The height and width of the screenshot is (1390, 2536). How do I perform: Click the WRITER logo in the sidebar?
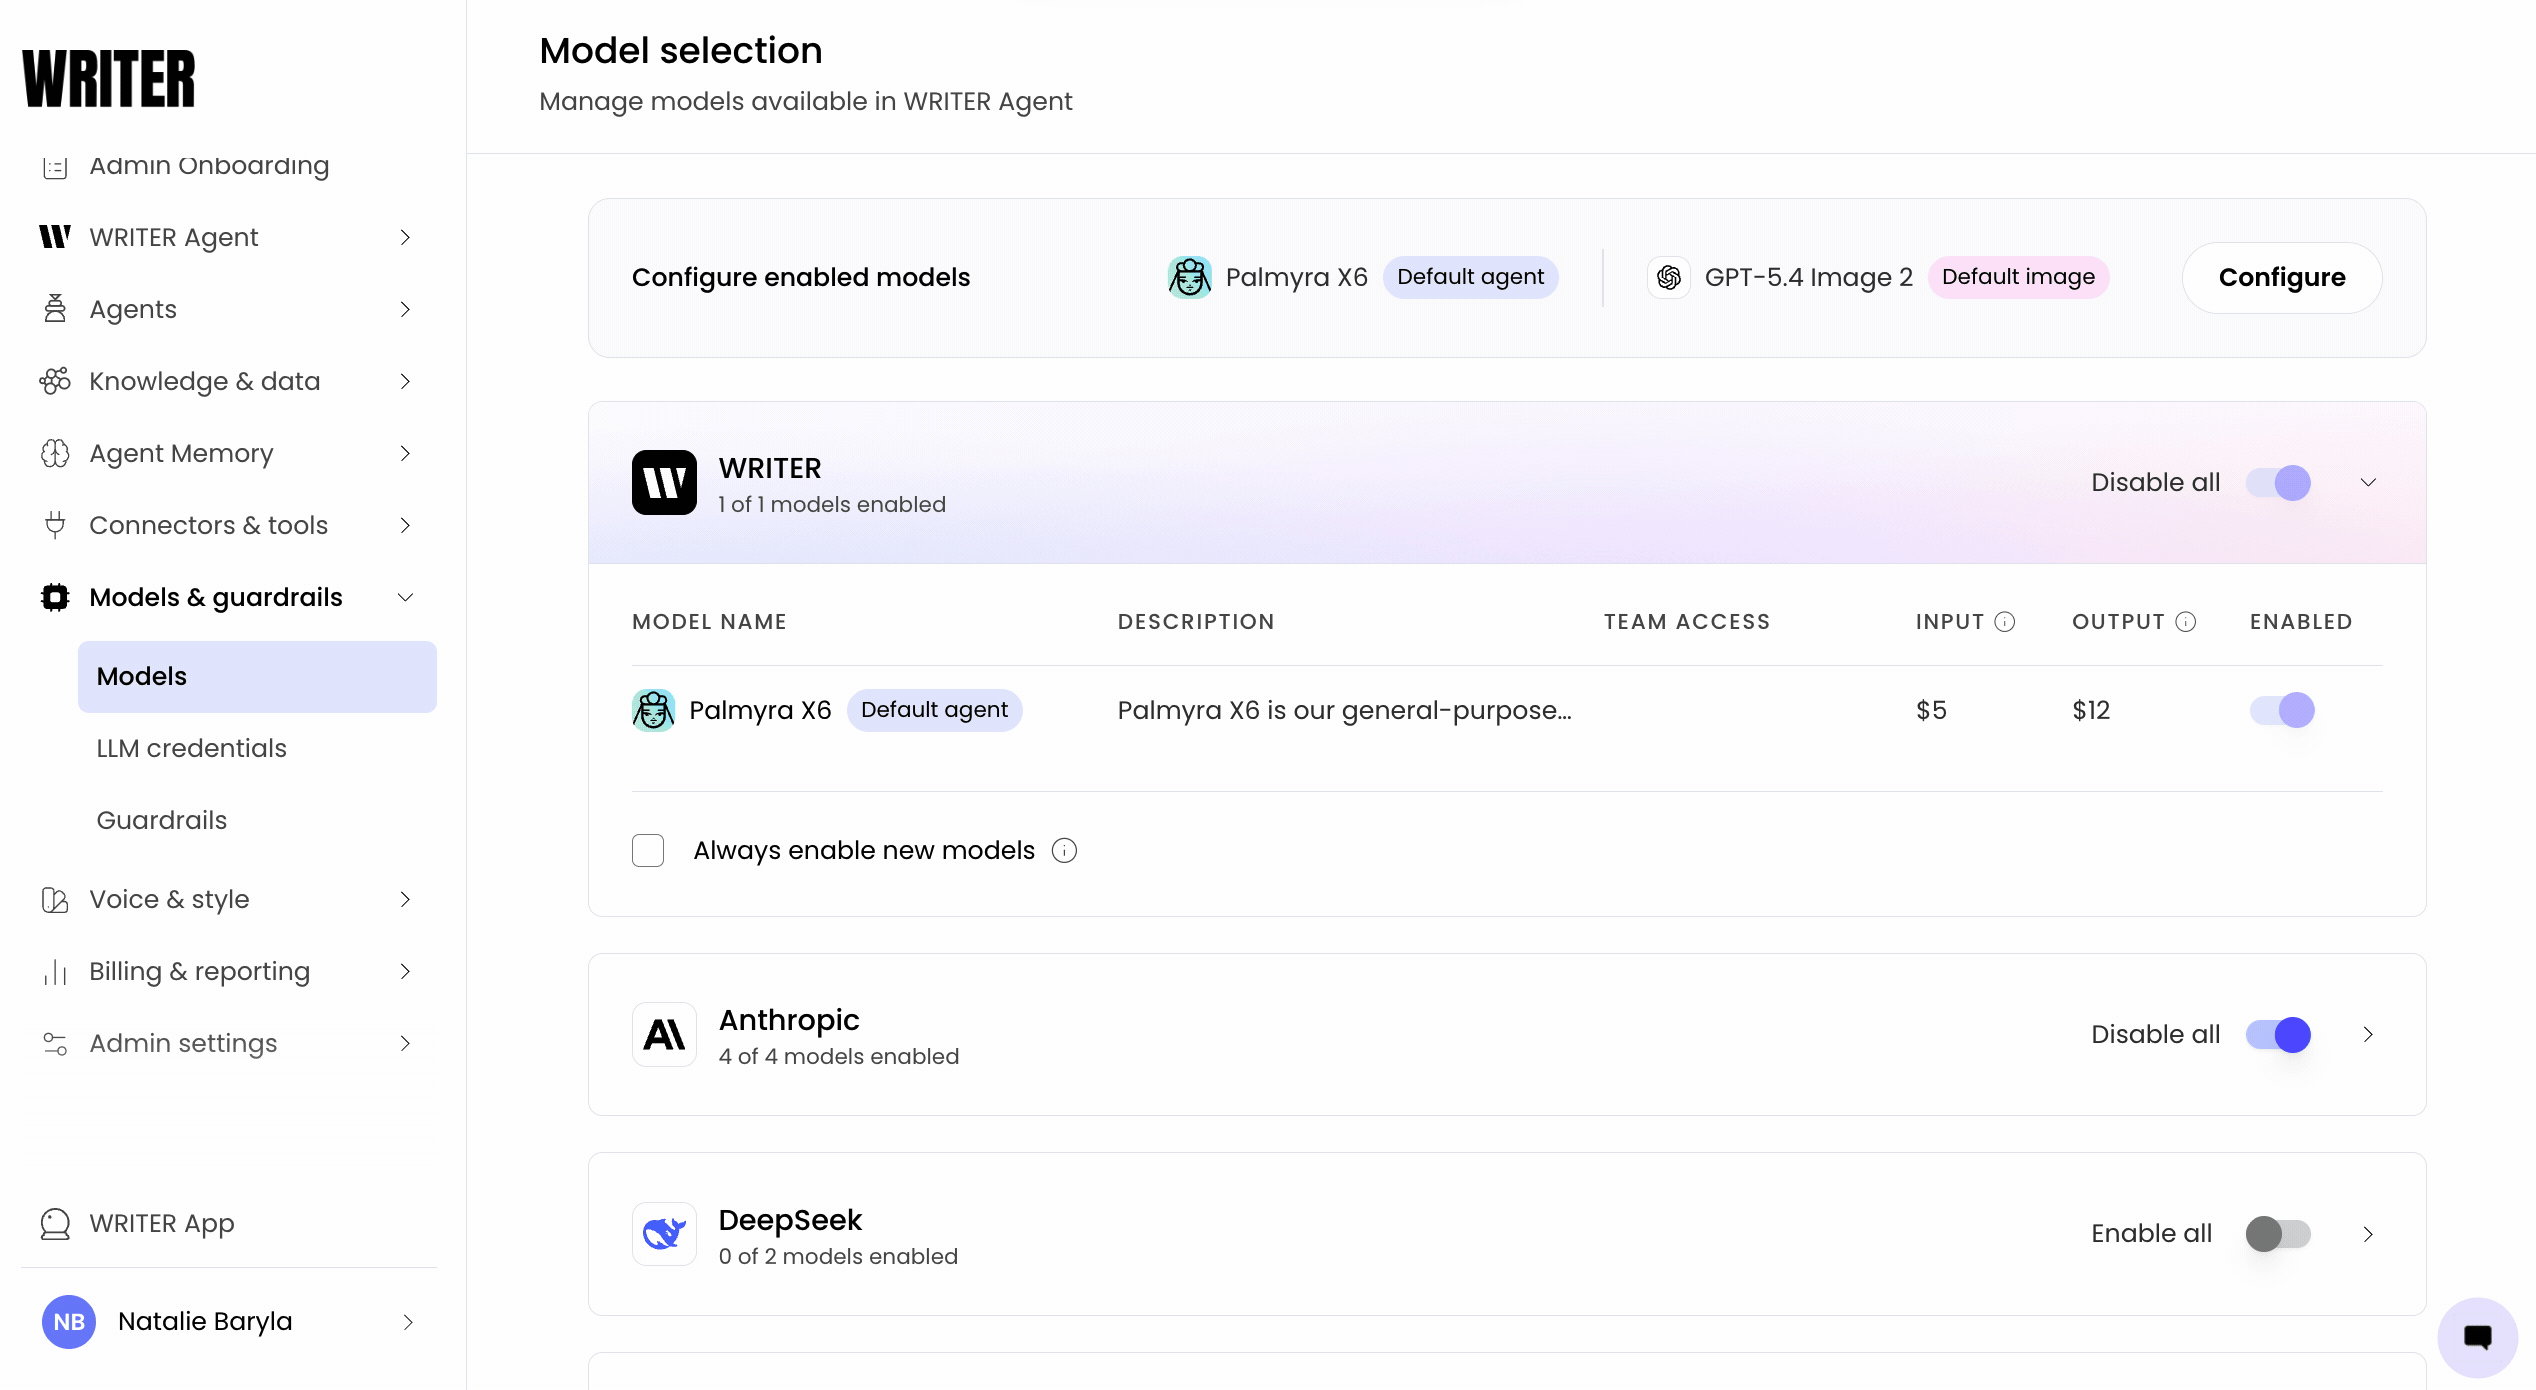point(109,78)
